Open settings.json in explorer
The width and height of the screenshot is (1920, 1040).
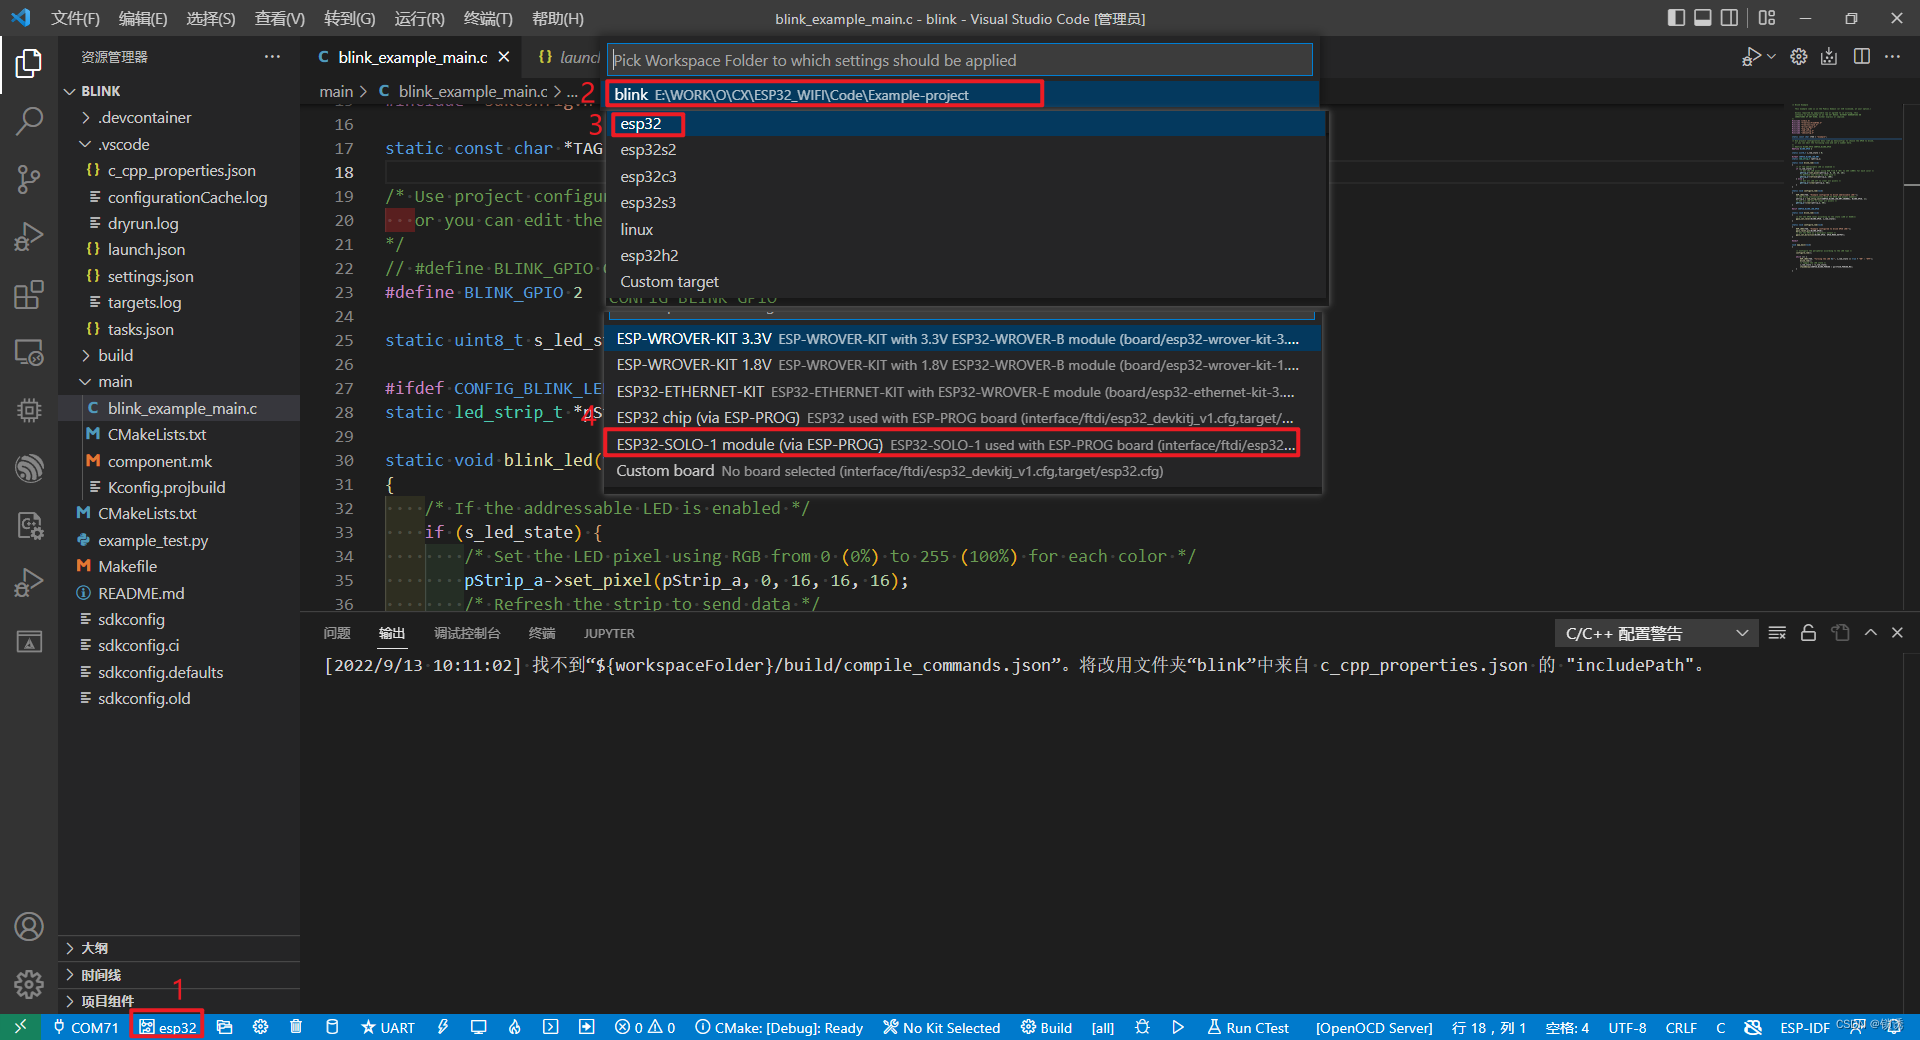click(x=150, y=276)
